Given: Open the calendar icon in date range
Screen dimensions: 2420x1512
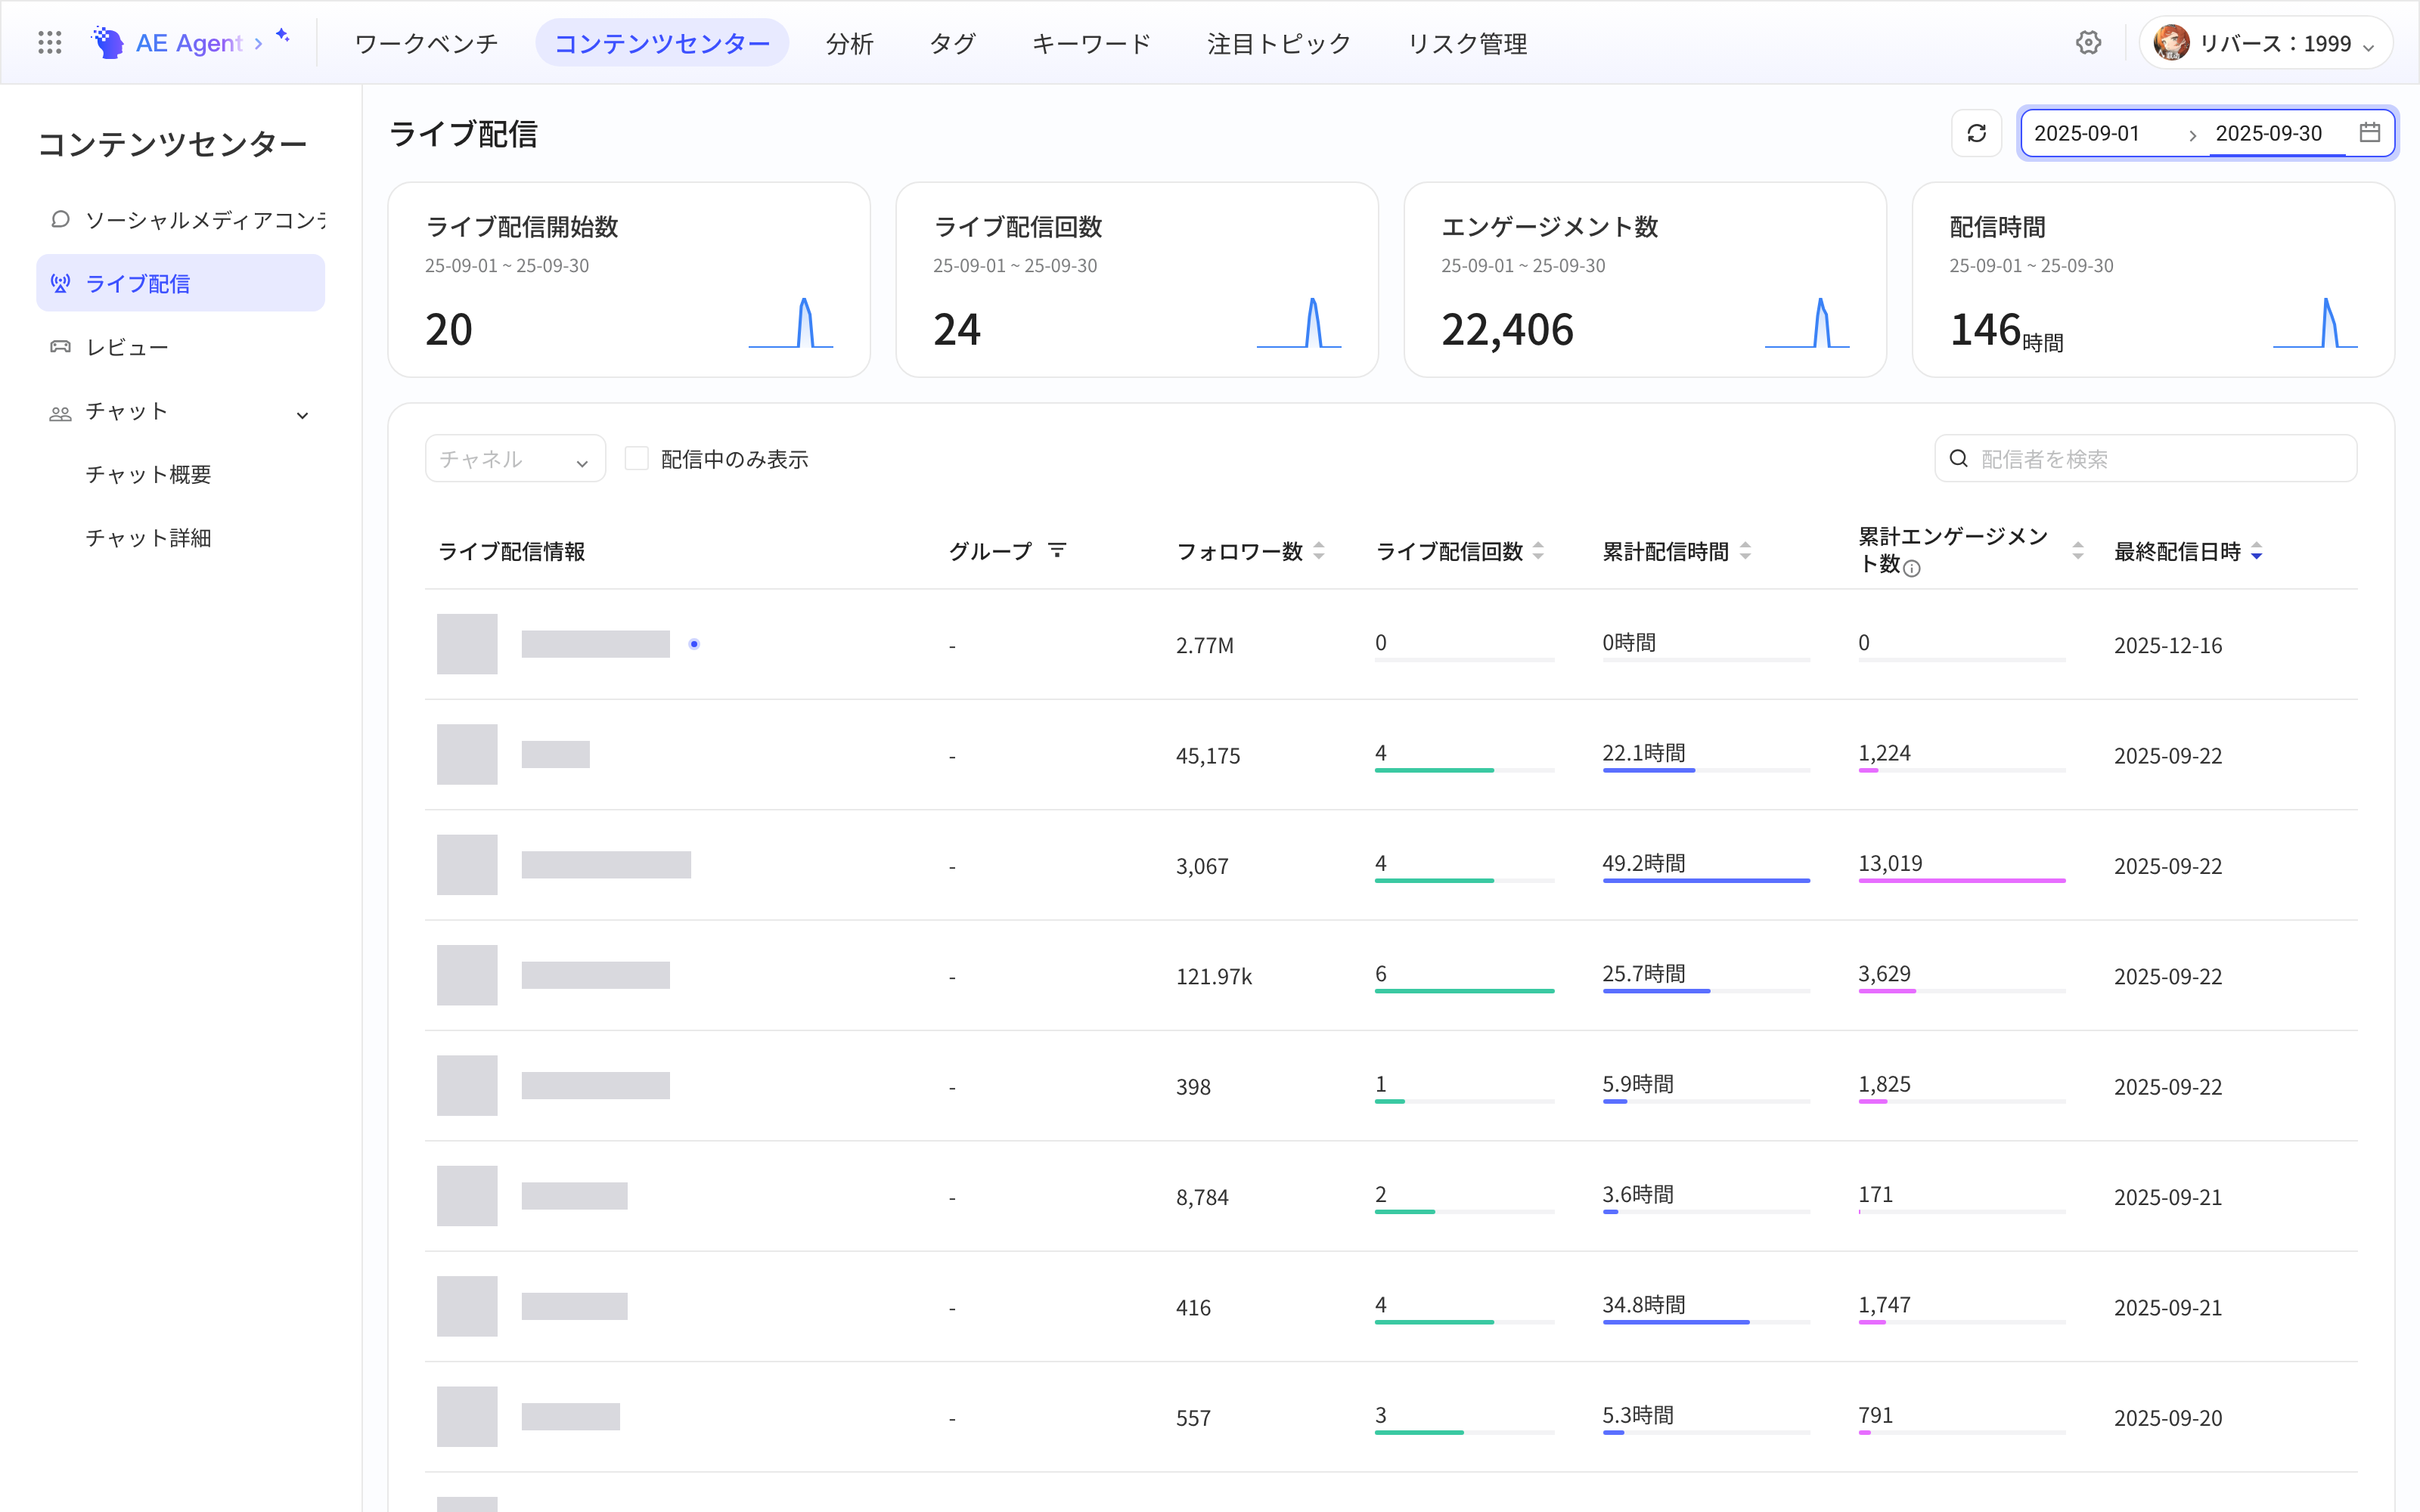Looking at the screenshot, I should (2369, 133).
